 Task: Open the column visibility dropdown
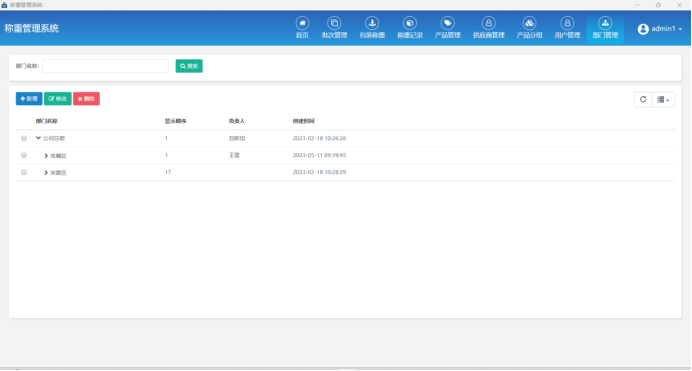663,100
